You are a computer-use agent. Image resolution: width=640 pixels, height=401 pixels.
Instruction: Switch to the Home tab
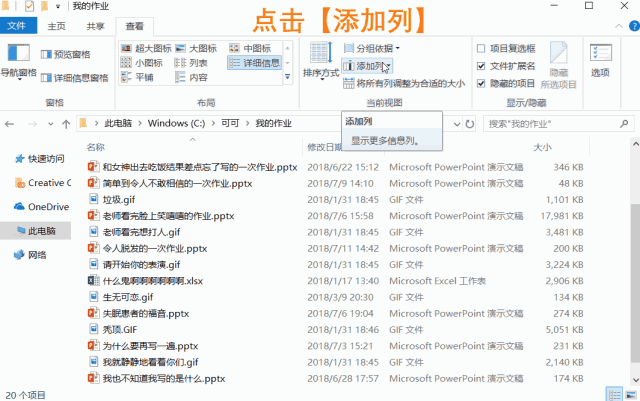56,26
